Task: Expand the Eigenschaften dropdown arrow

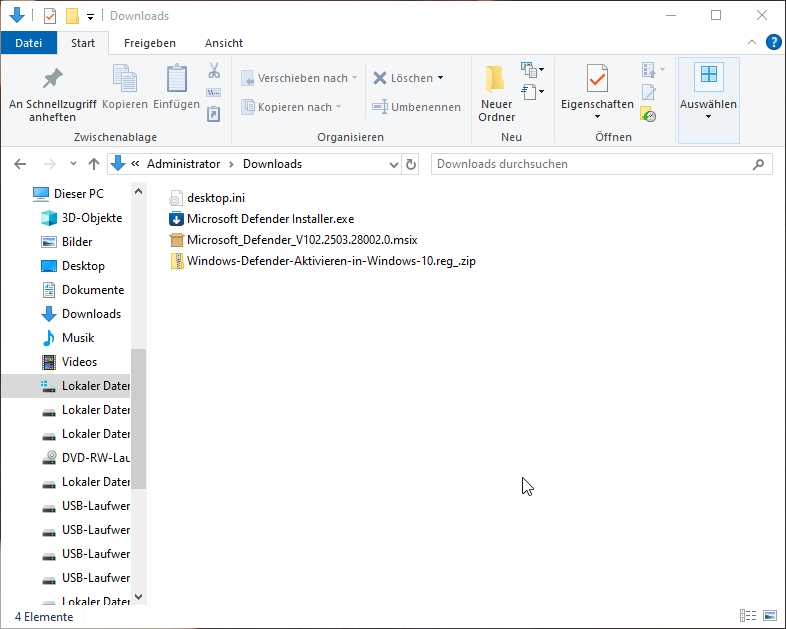Action: (597, 117)
